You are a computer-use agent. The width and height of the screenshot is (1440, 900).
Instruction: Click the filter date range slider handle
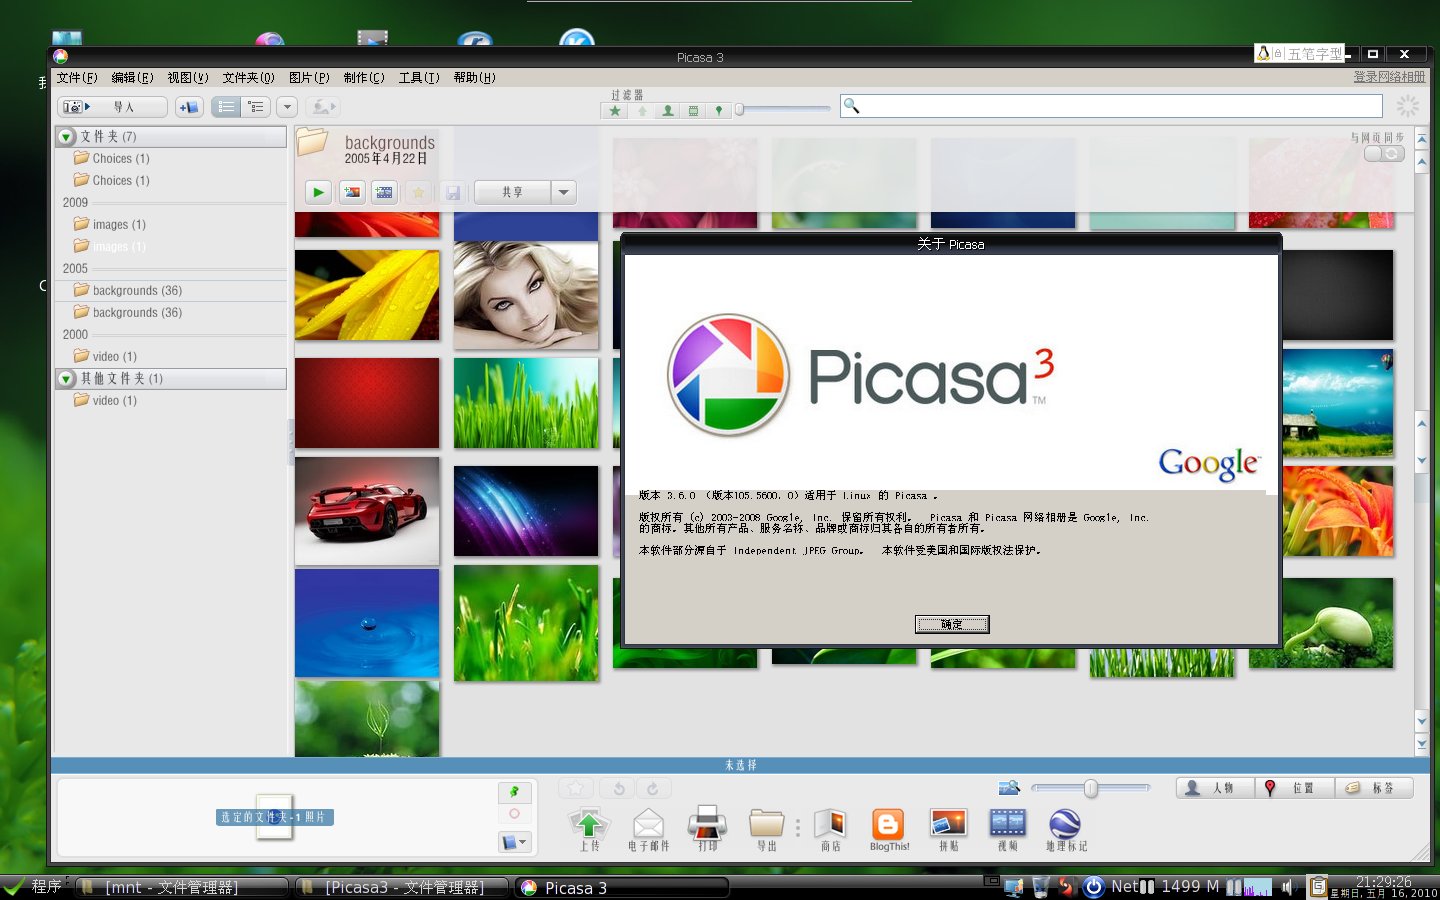pos(739,109)
